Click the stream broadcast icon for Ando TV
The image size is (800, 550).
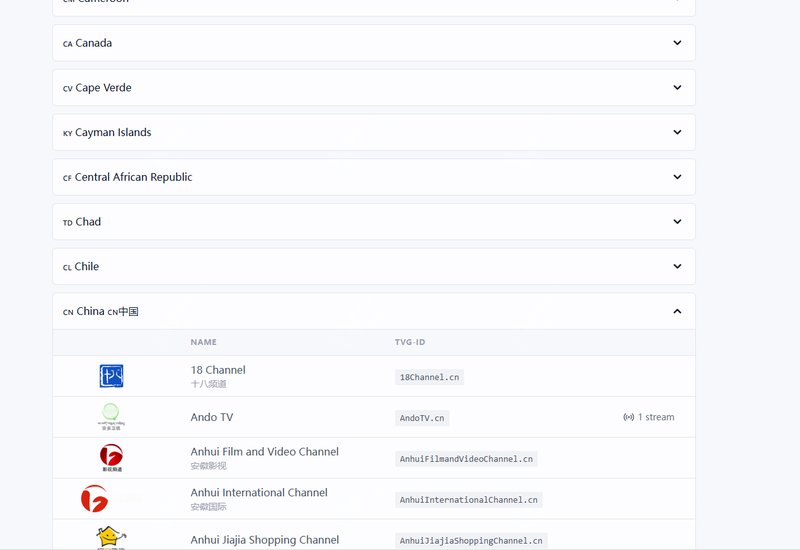click(x=628, y=417)
